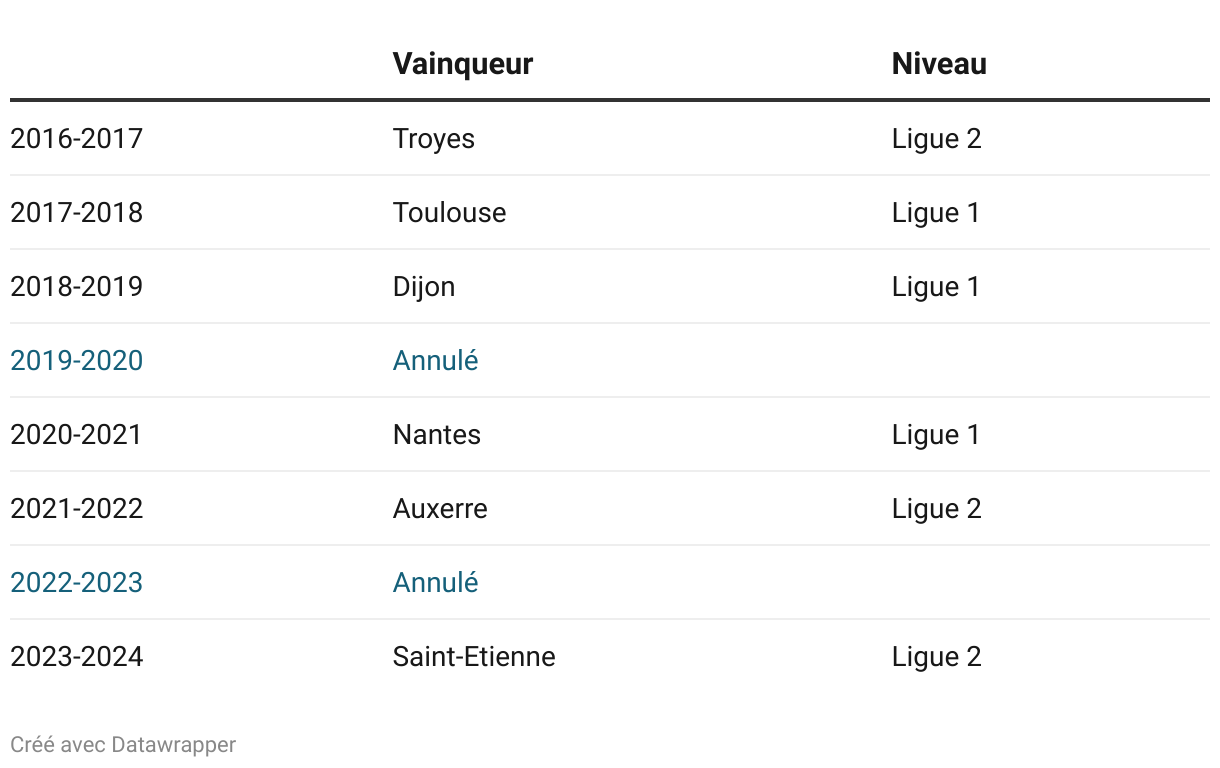Select the 2016-2017 season cell
This screenshot has width=1220, height=768.
[77, 138]
